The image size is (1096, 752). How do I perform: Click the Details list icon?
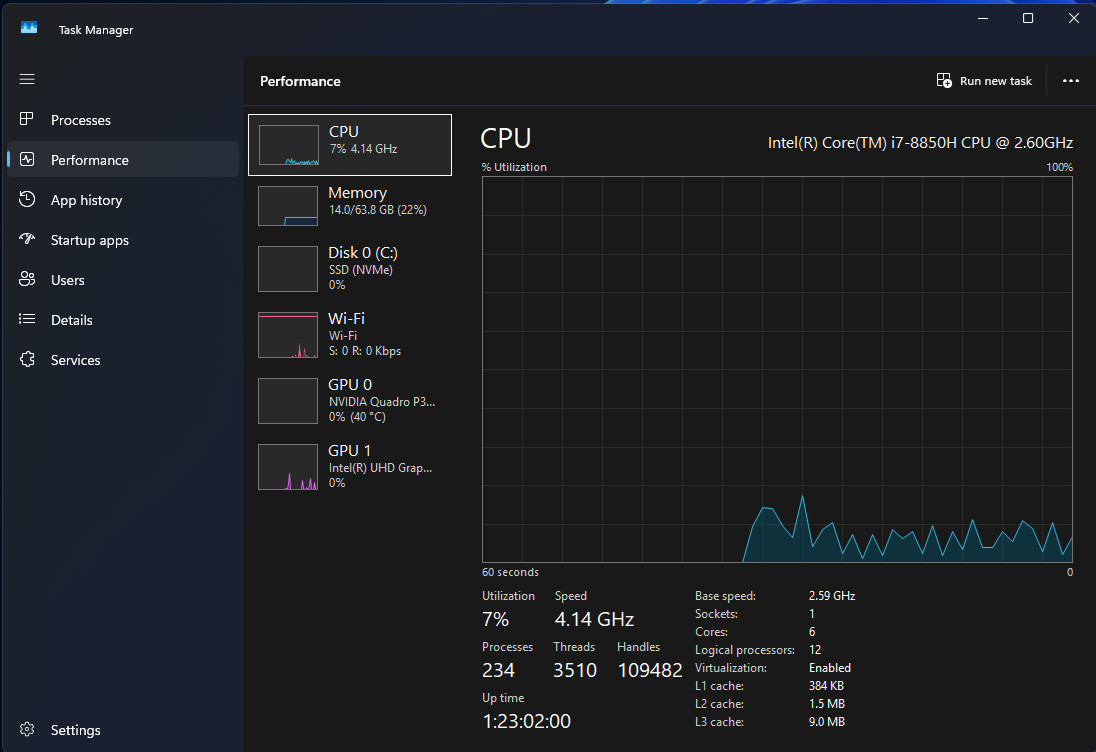(x=27, y=319)
